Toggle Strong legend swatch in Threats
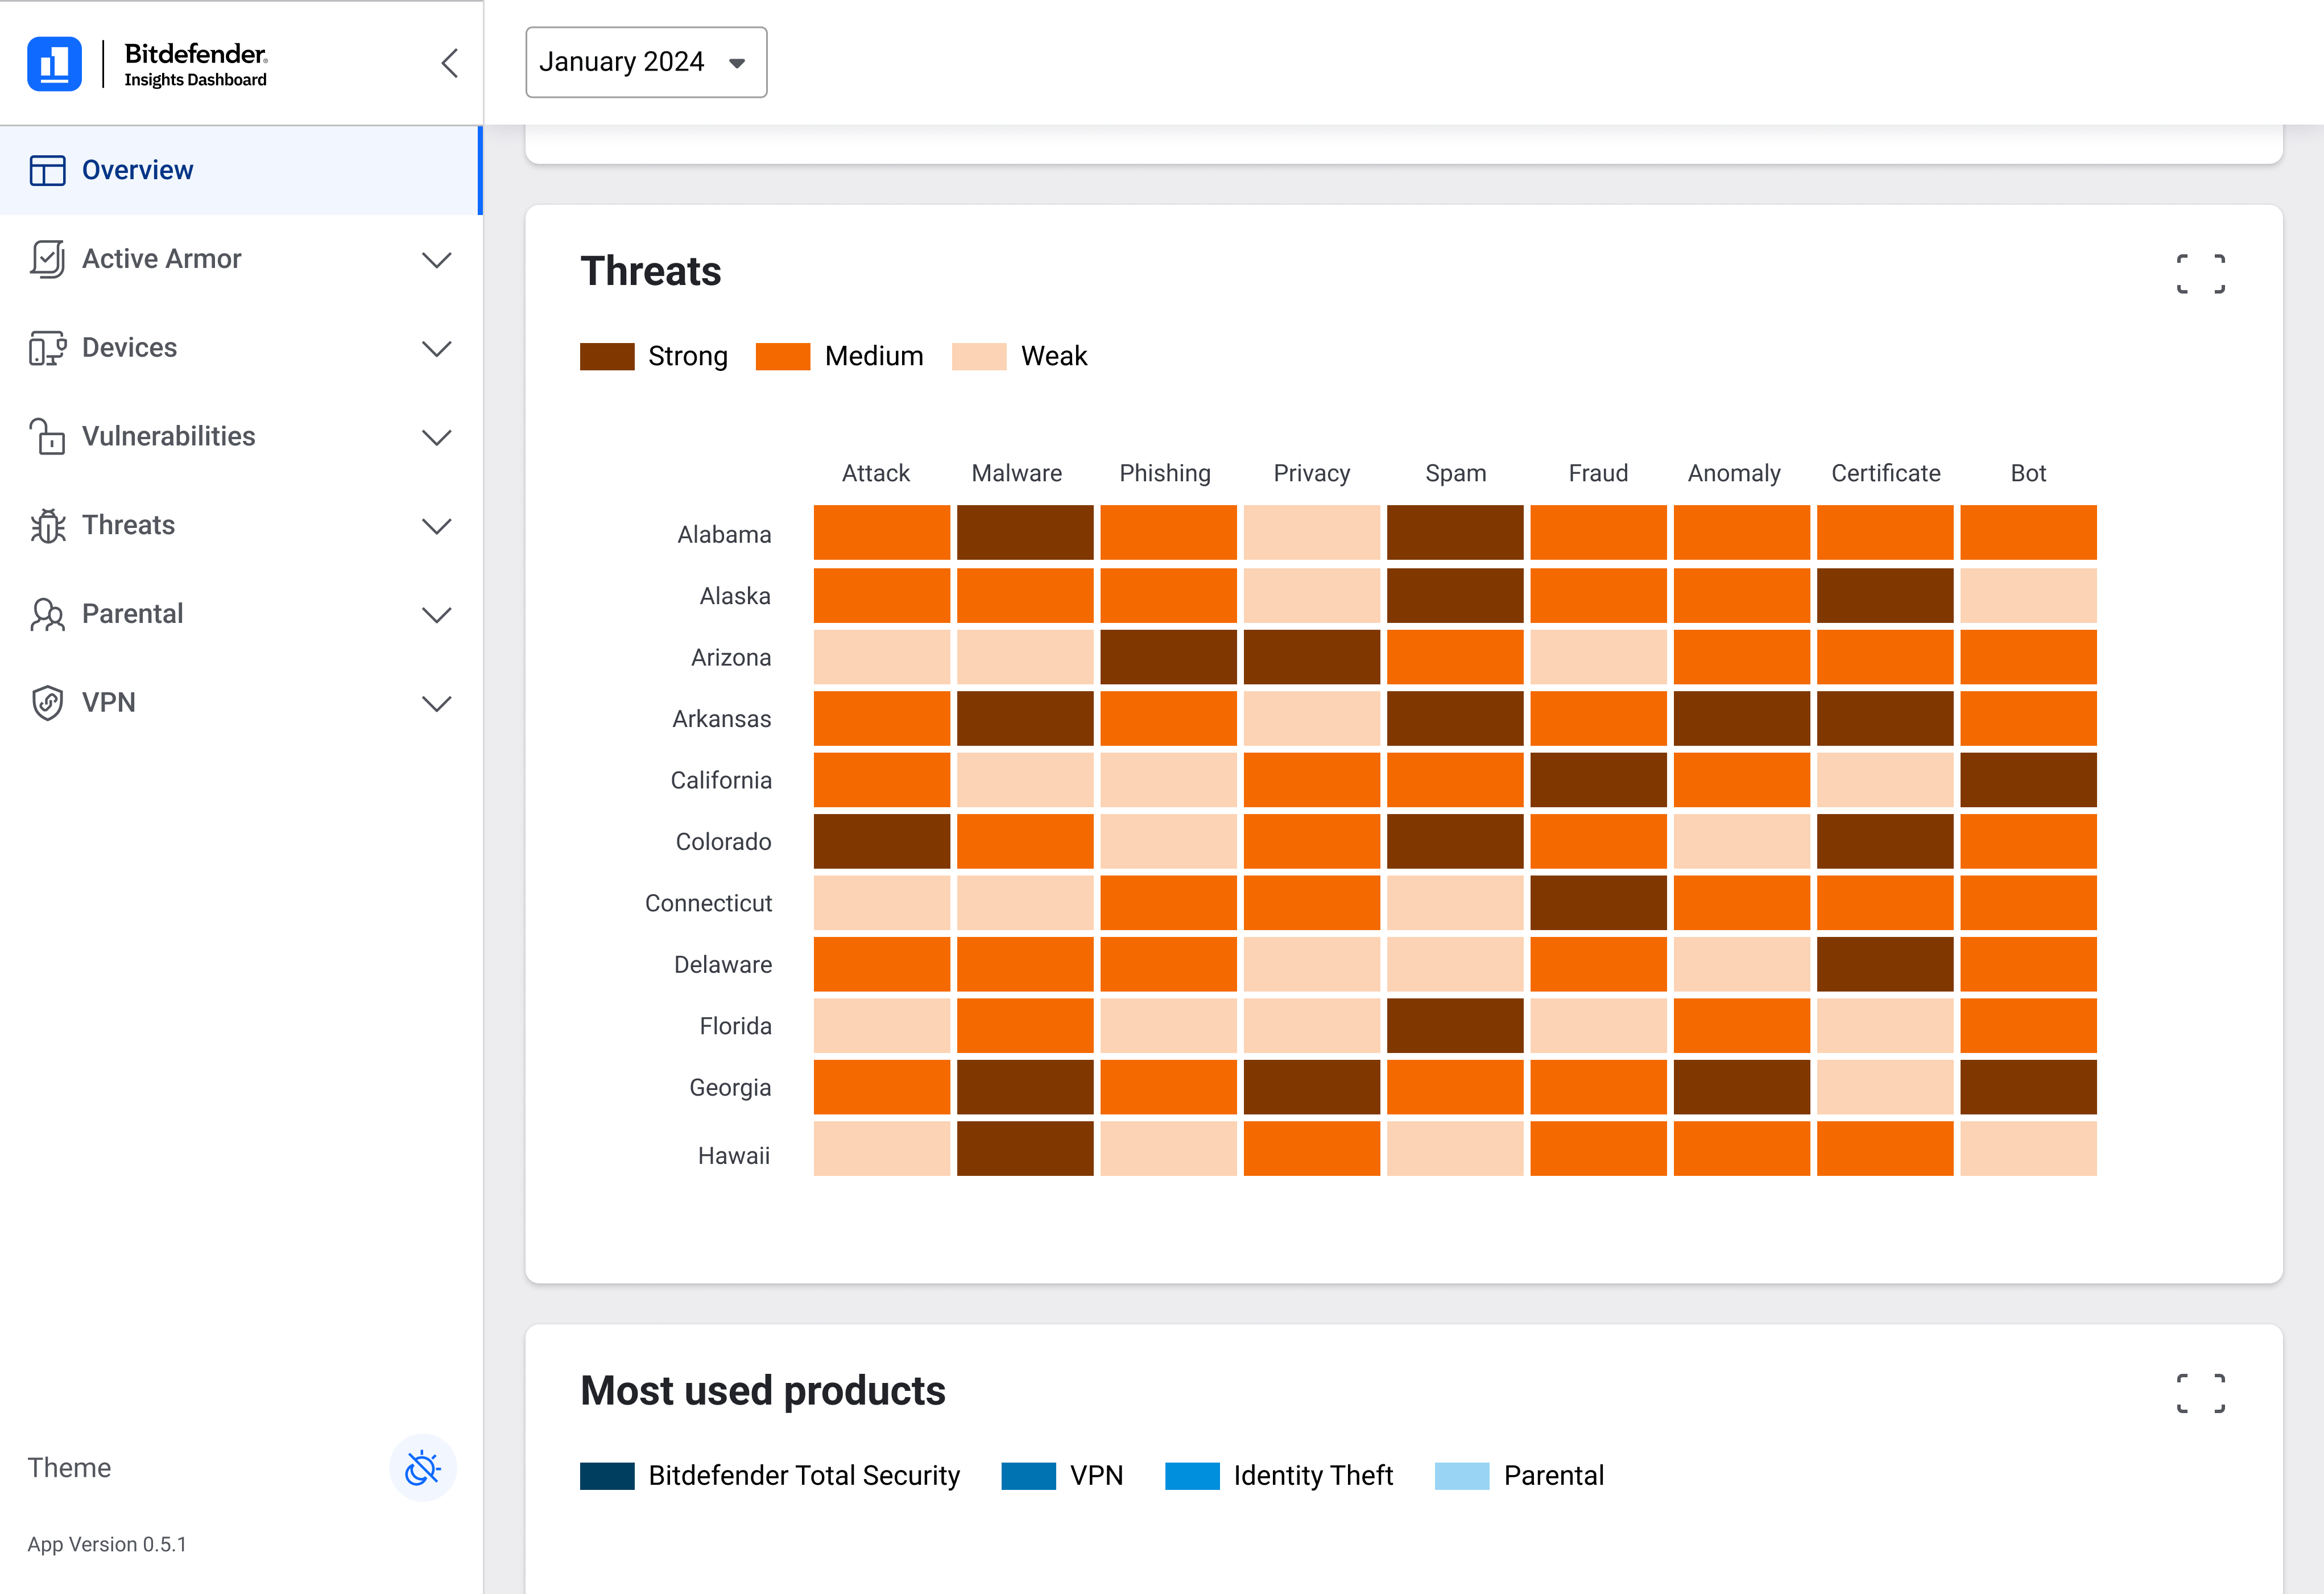The image size is (2324, 1594). 607,356
